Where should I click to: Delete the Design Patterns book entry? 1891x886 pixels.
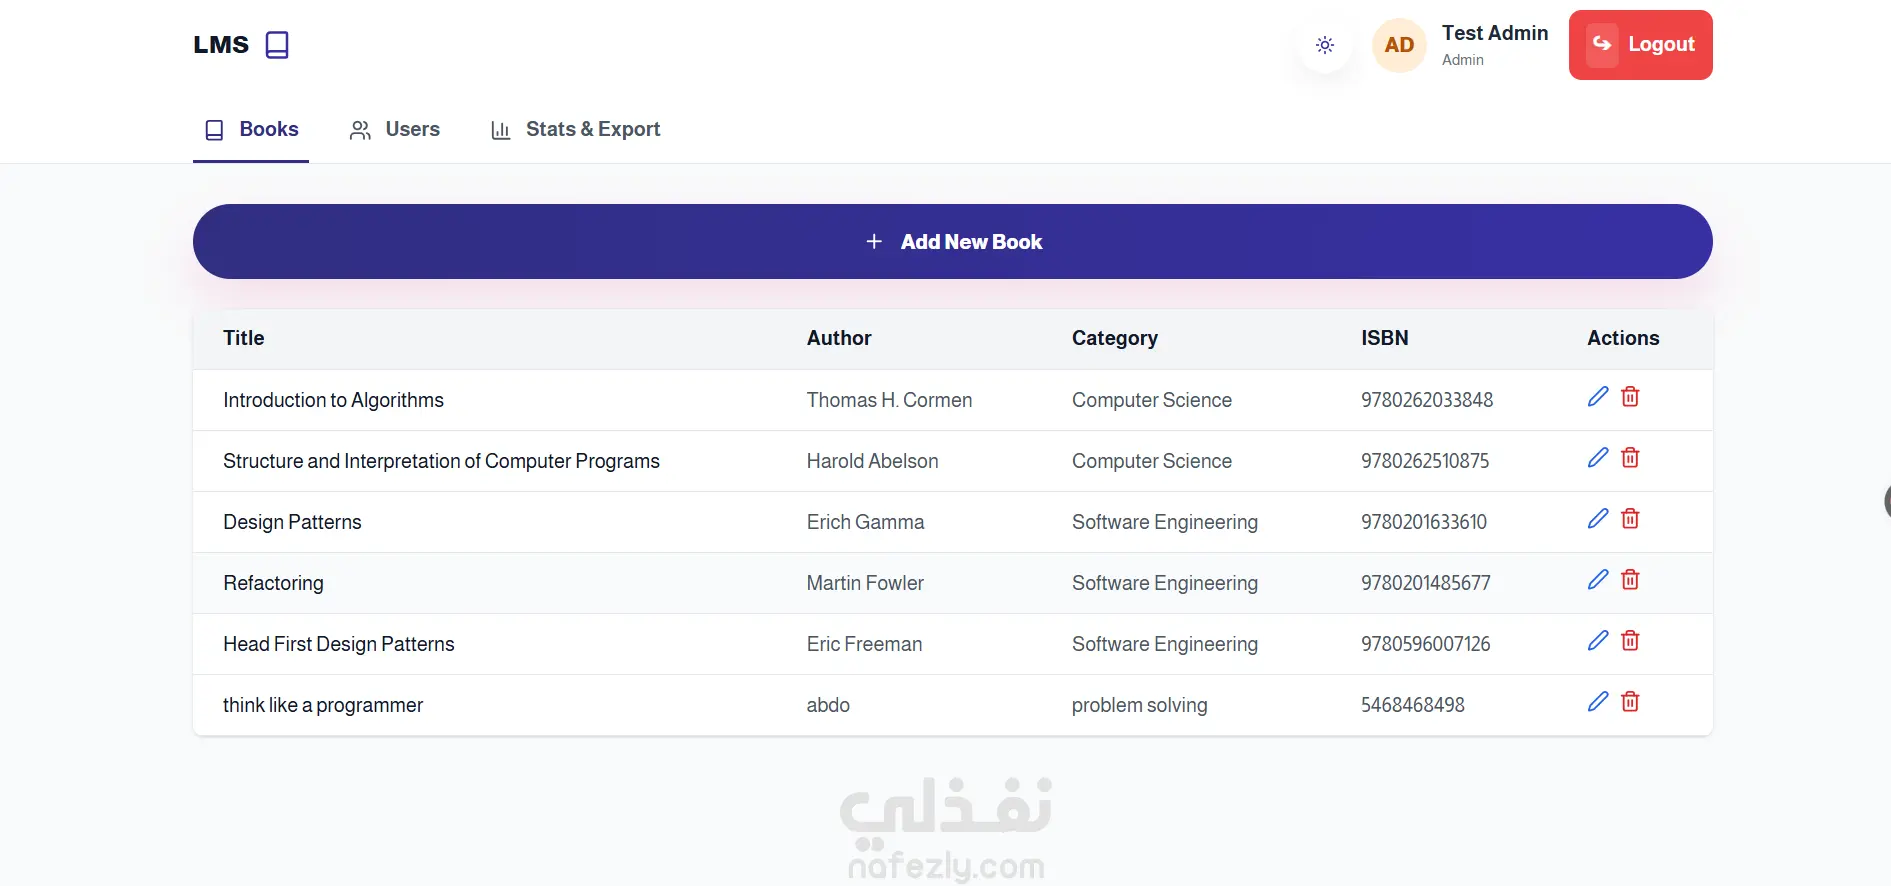click(x=1630, y=519)
